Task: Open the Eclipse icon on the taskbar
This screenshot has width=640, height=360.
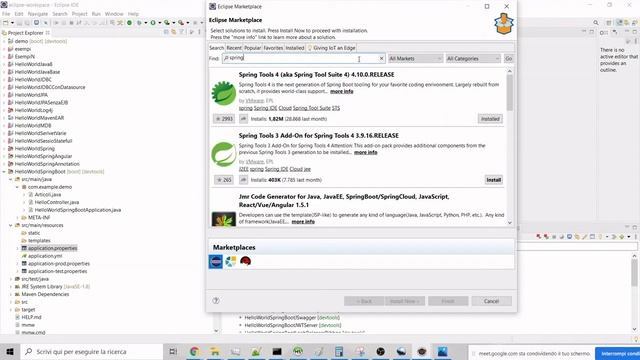Action: [x=422, y=351]
